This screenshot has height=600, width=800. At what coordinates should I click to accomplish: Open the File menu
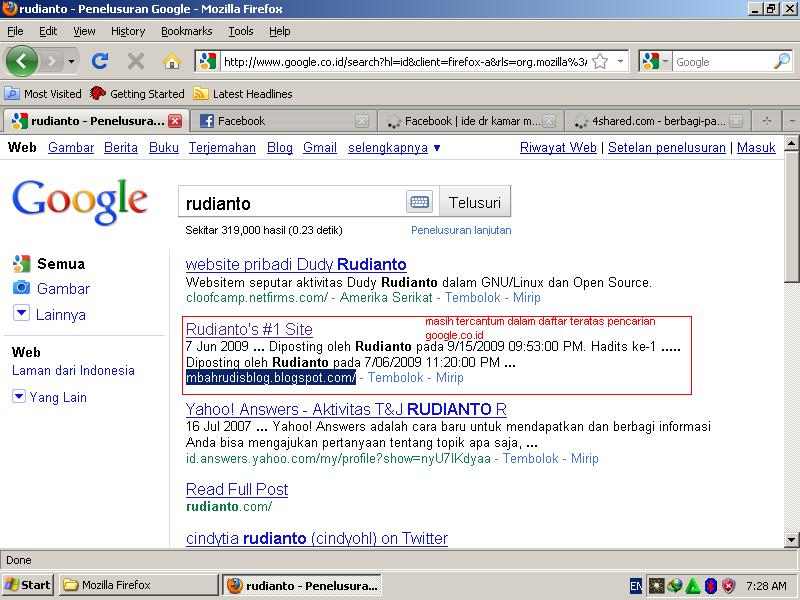(x=15, y=31)
